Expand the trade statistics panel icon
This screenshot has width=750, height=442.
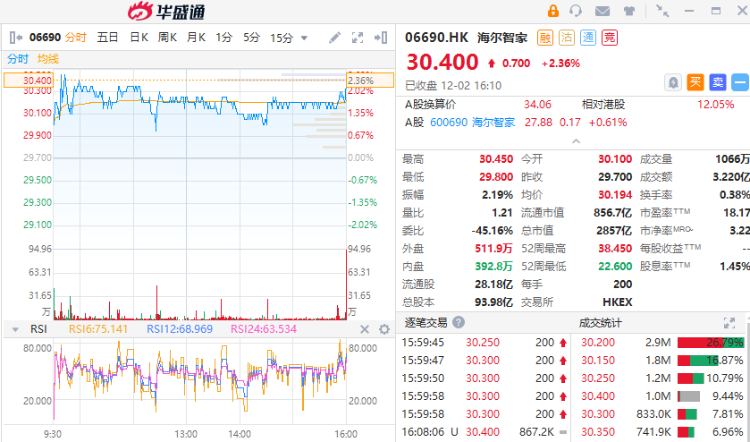(x=729, y=323)
